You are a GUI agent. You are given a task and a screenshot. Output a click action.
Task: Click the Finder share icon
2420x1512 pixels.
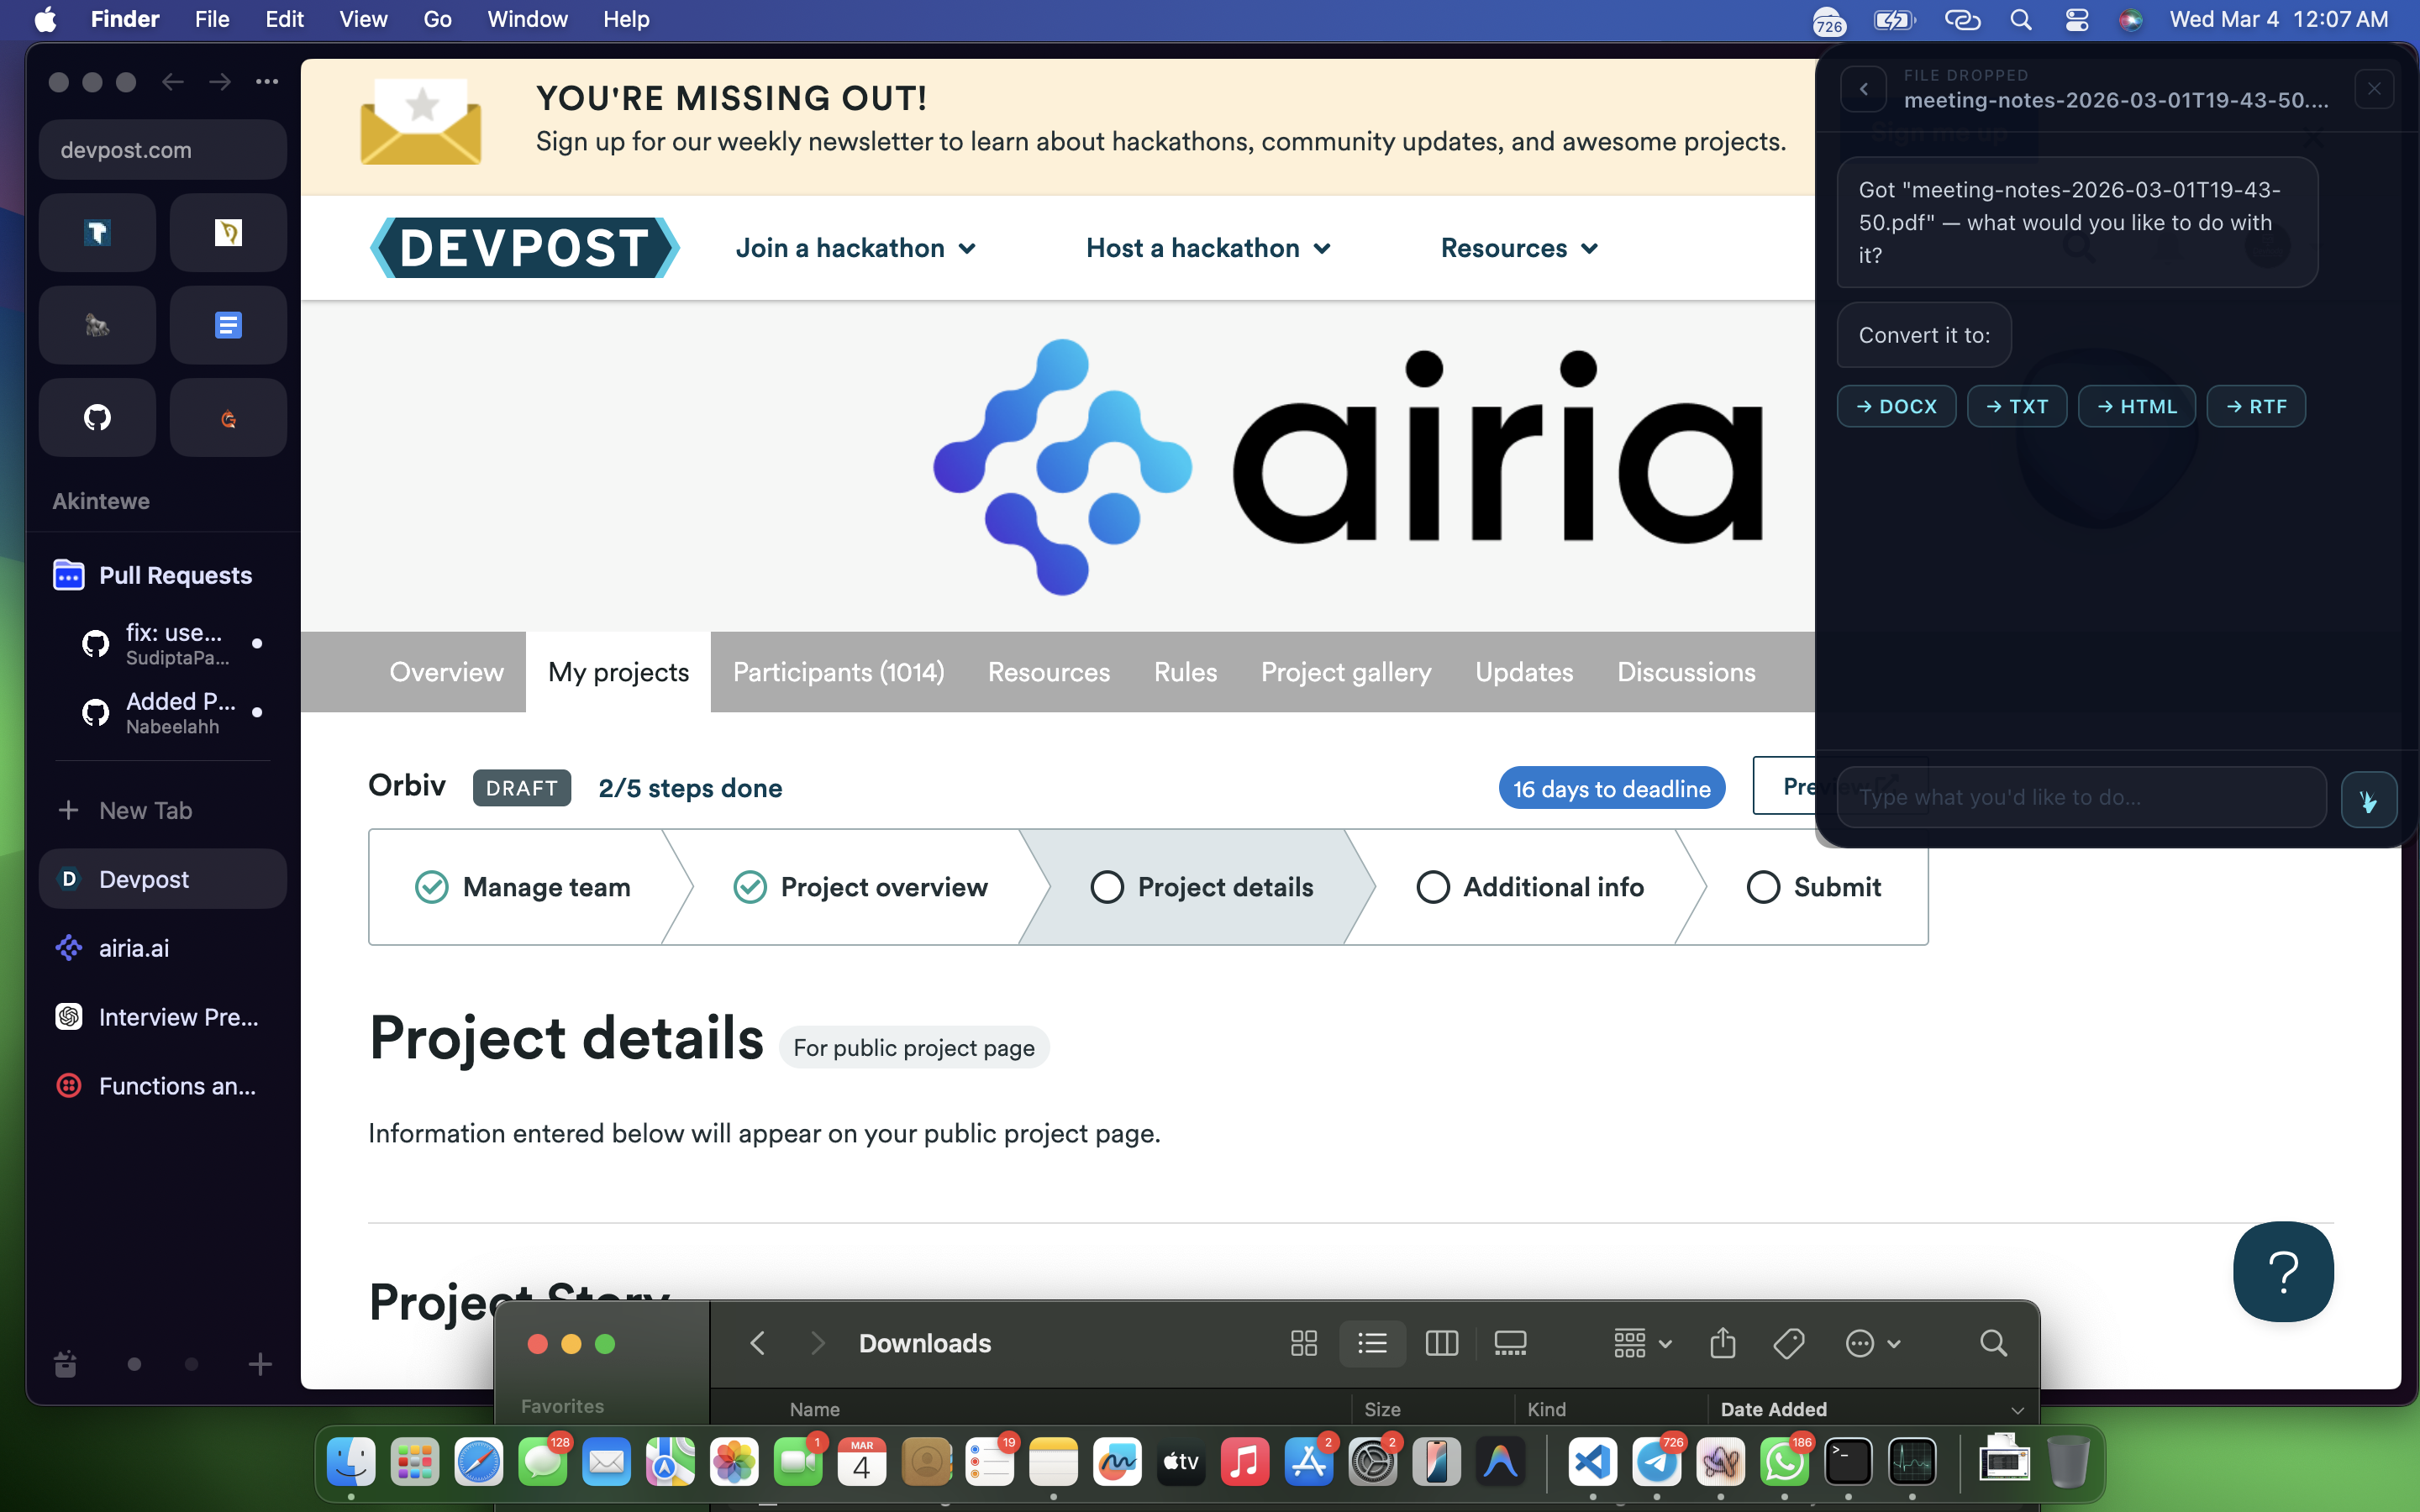click(1722, 1343)
